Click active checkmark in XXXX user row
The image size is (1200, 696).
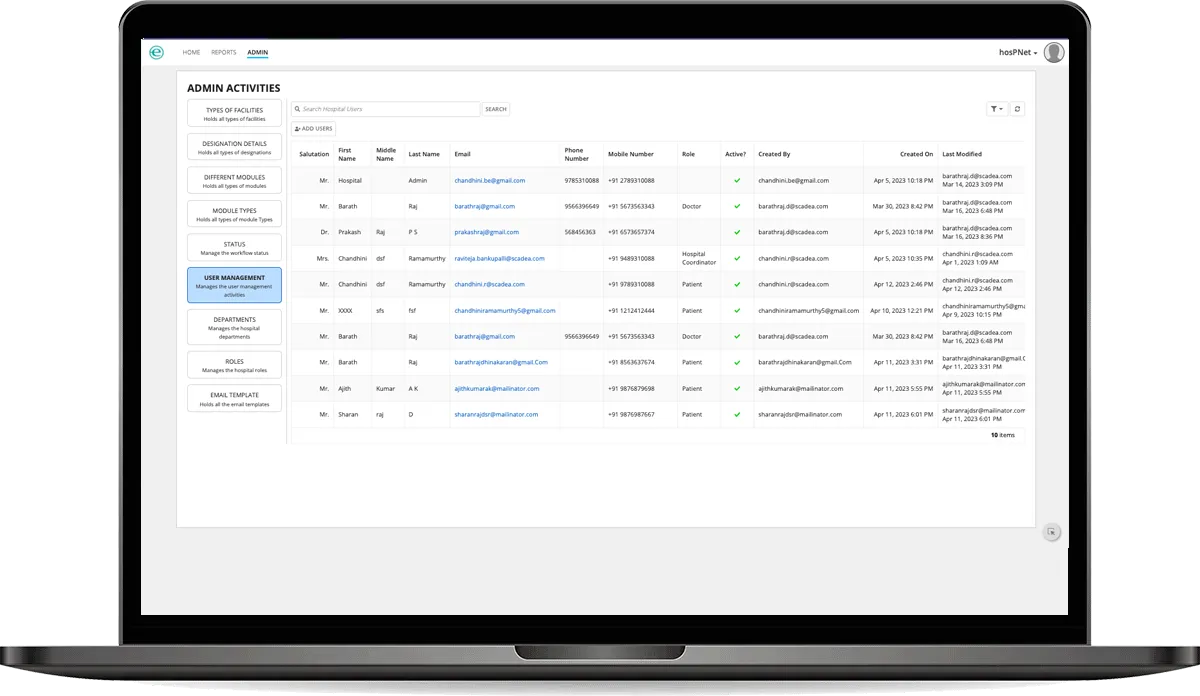pos(737,311)
